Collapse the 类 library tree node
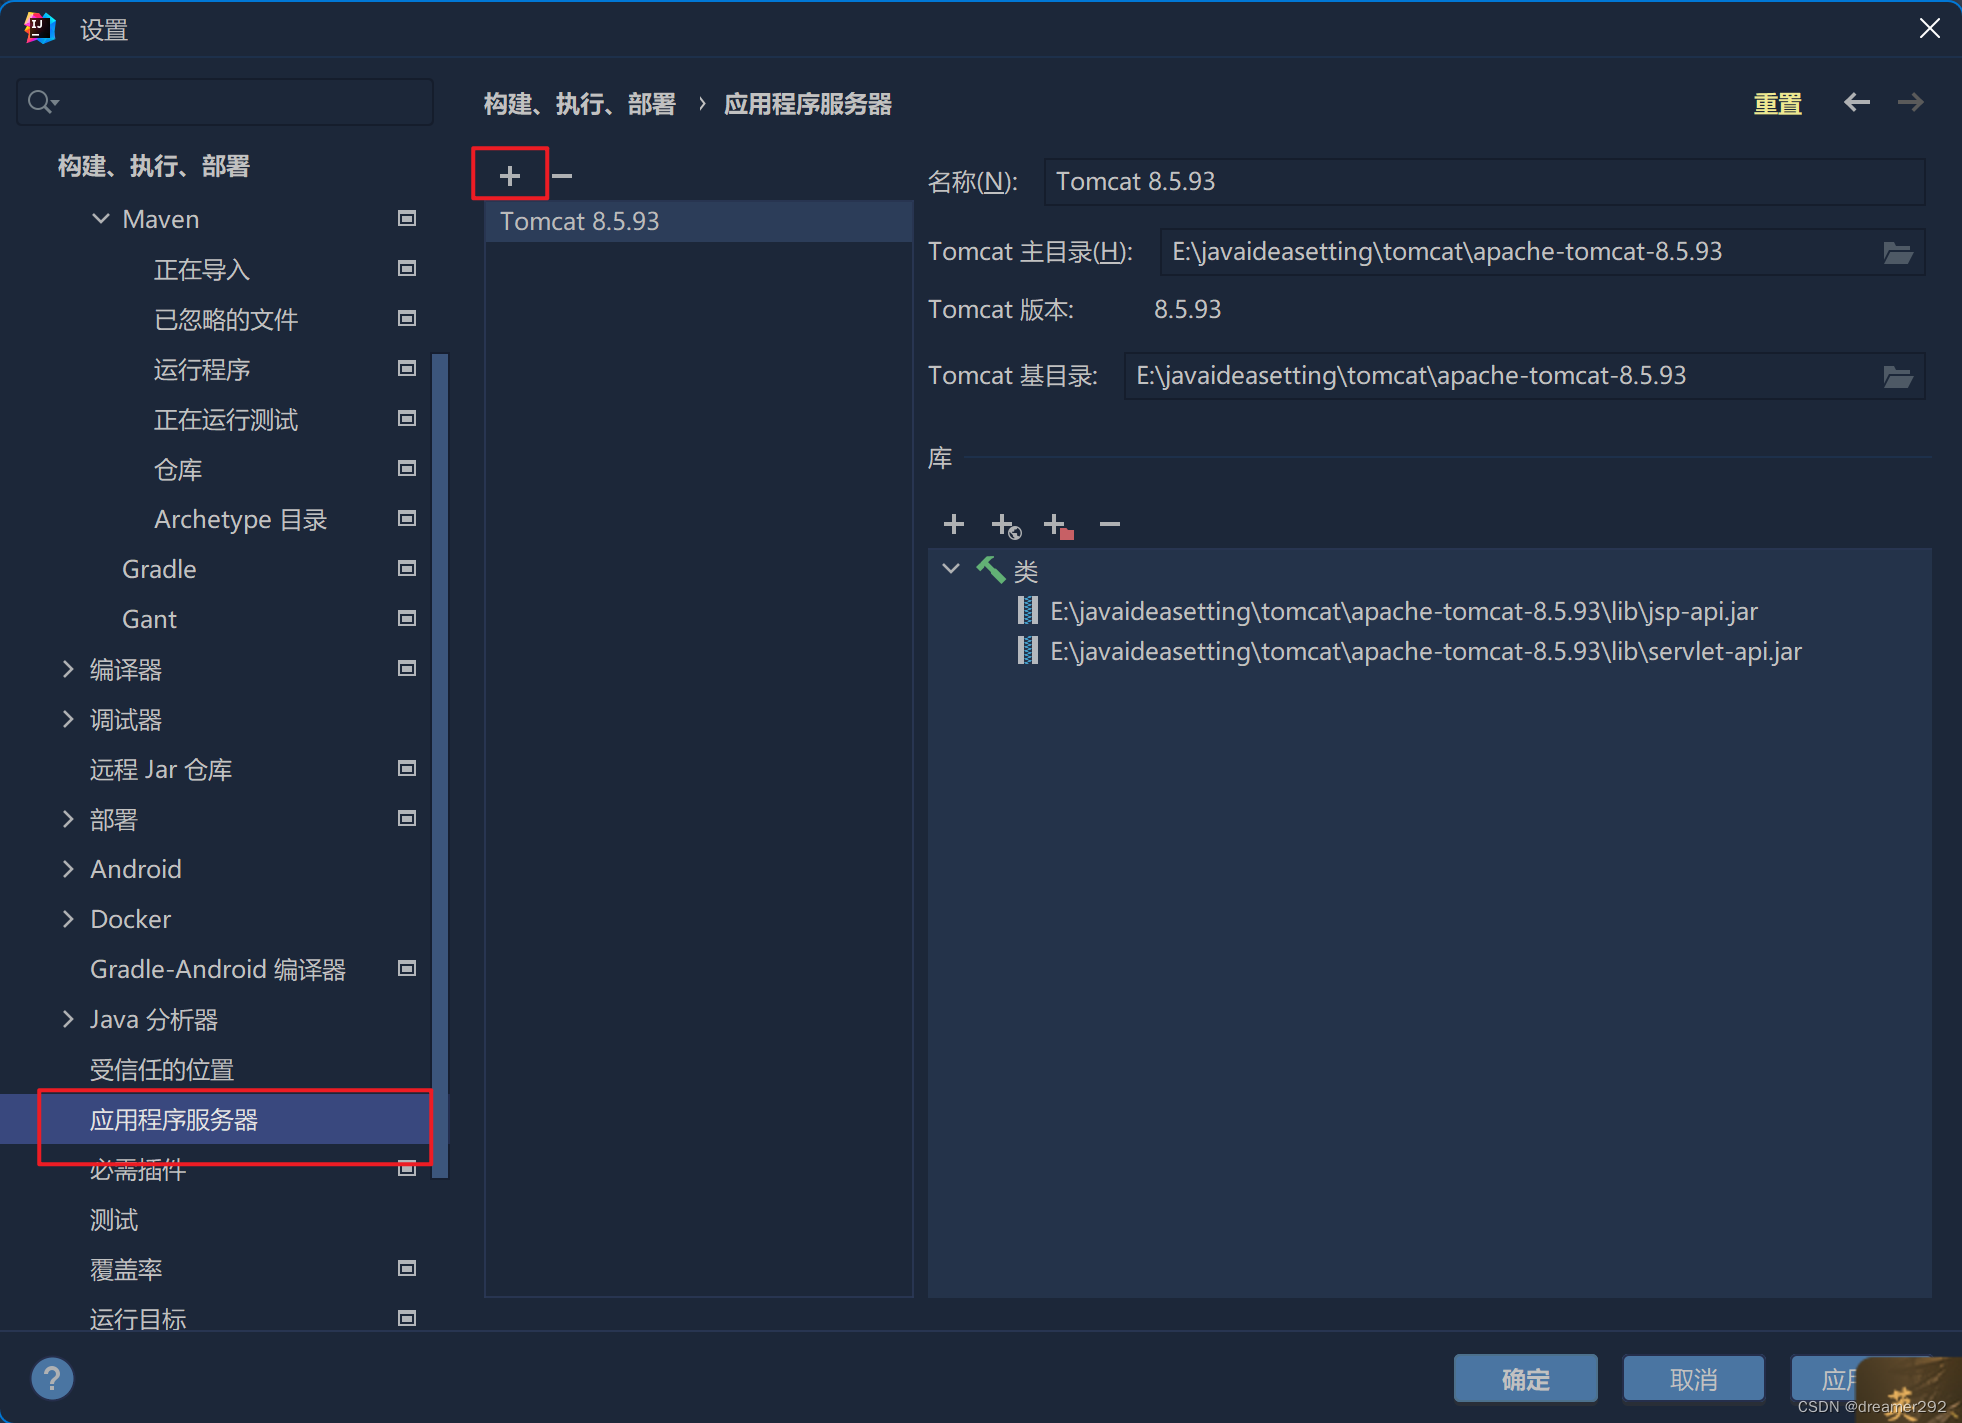This screenshot has height=1423, width=1962. [951, 569]
